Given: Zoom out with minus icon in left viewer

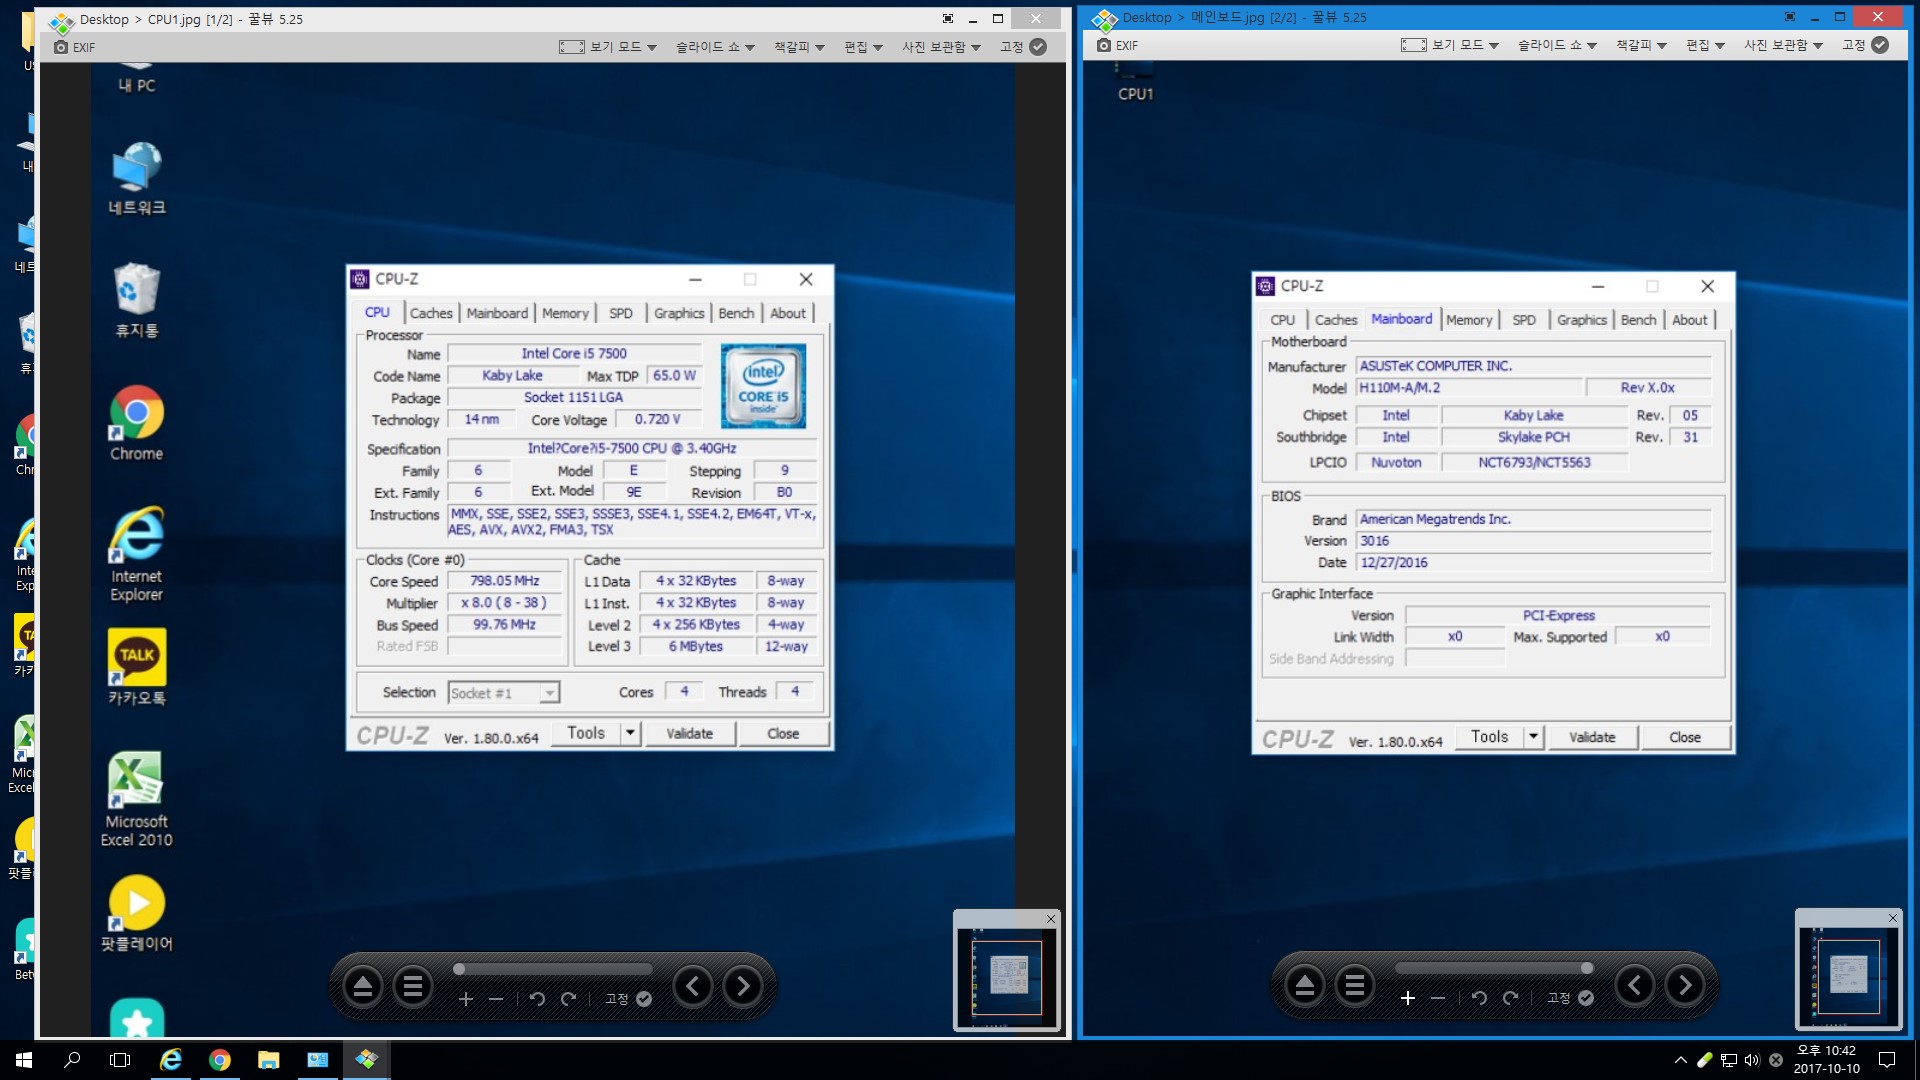Looking at the screenshot, I should point(496,999).
